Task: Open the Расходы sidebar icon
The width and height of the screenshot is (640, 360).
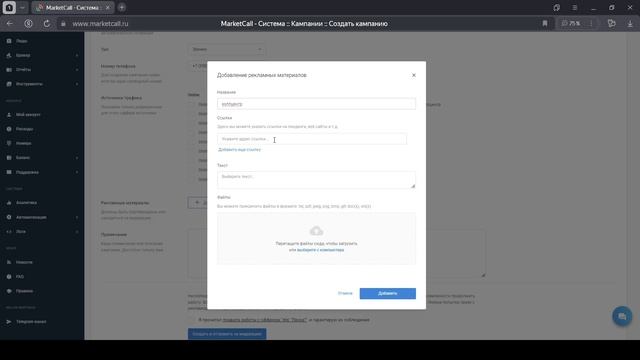Action: click(9, 129)
